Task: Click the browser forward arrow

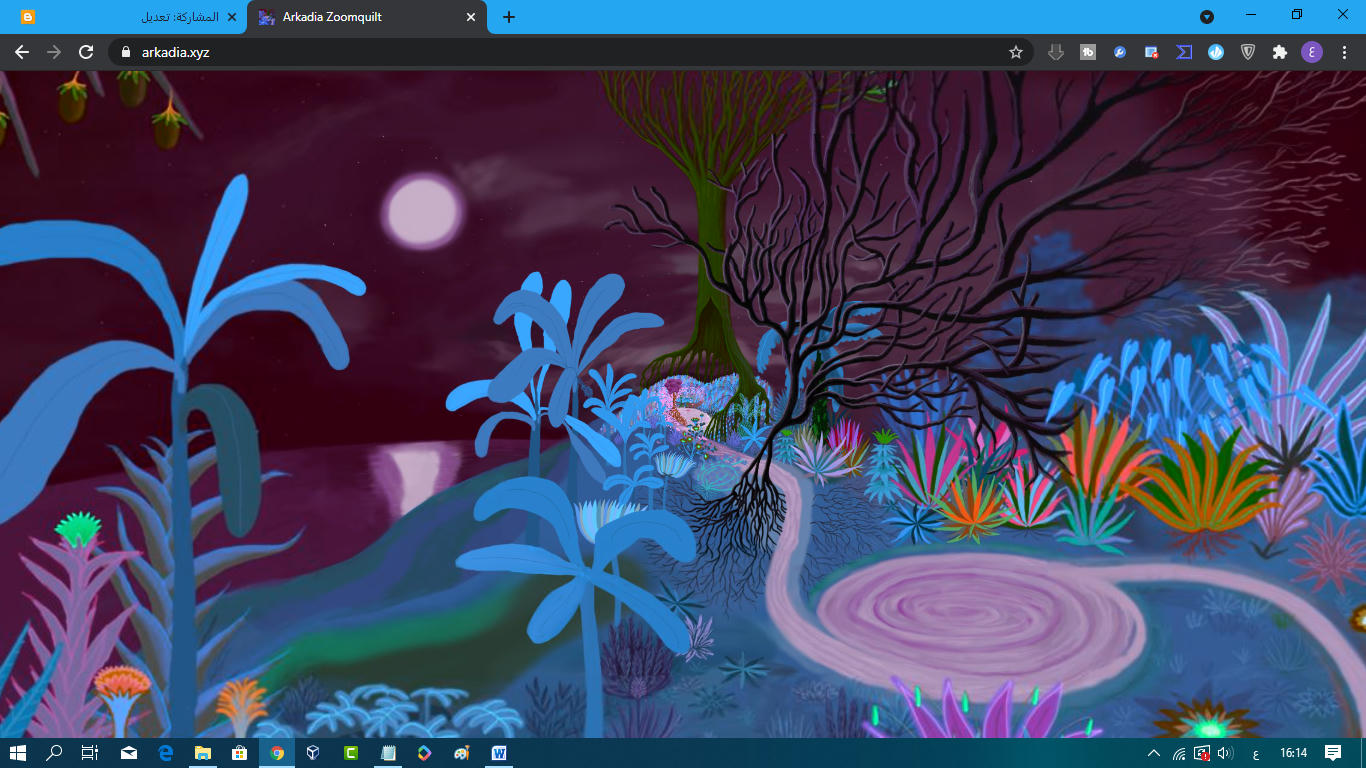Action: click(x=54, y=52)
